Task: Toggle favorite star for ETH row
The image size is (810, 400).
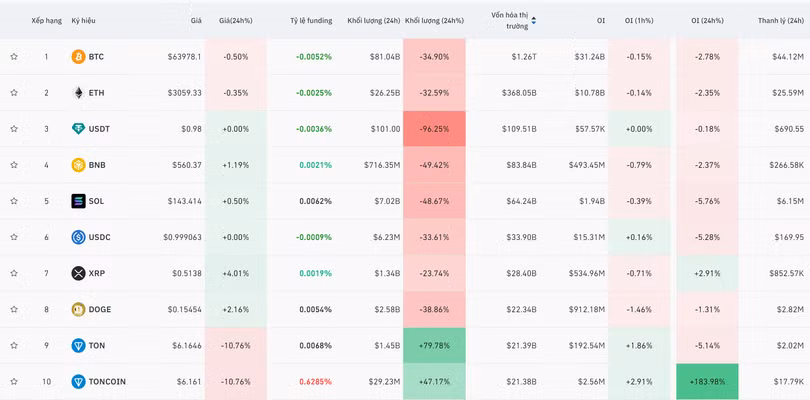Action: click(14, 93)
